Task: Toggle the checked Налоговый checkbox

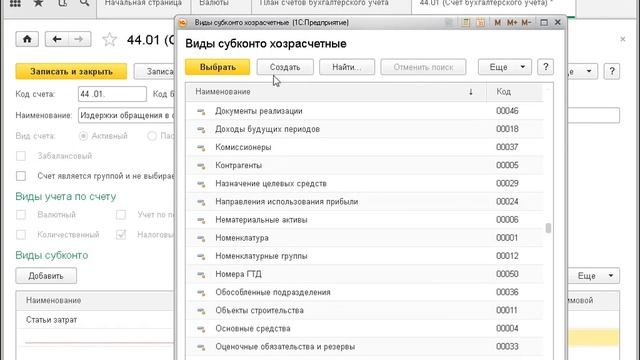Action: [x=121, y=235]
